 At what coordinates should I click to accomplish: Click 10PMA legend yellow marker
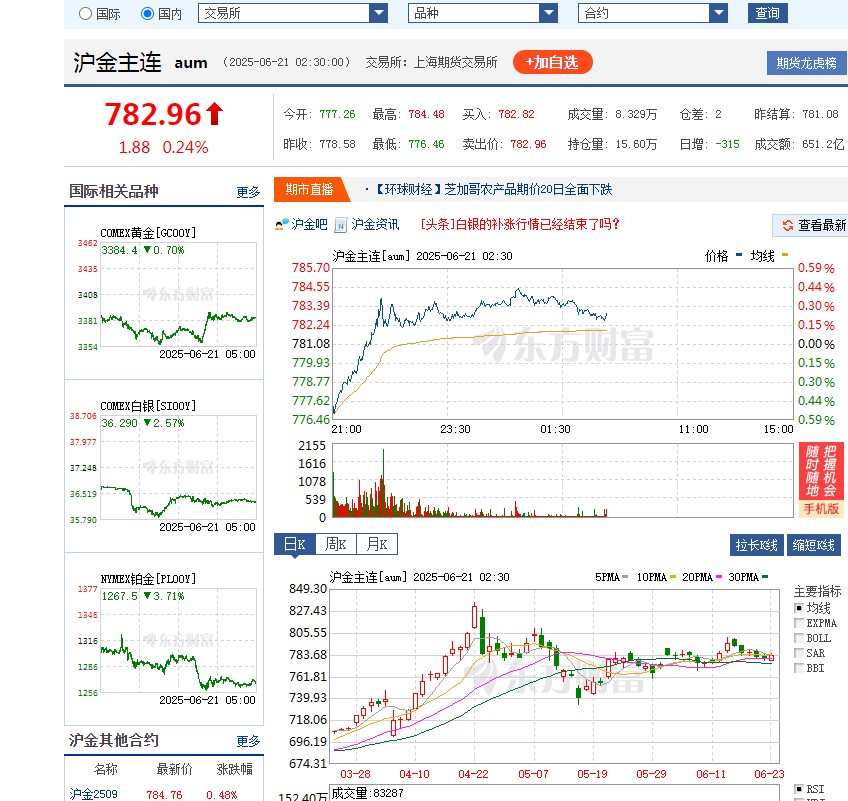[673, 577]
